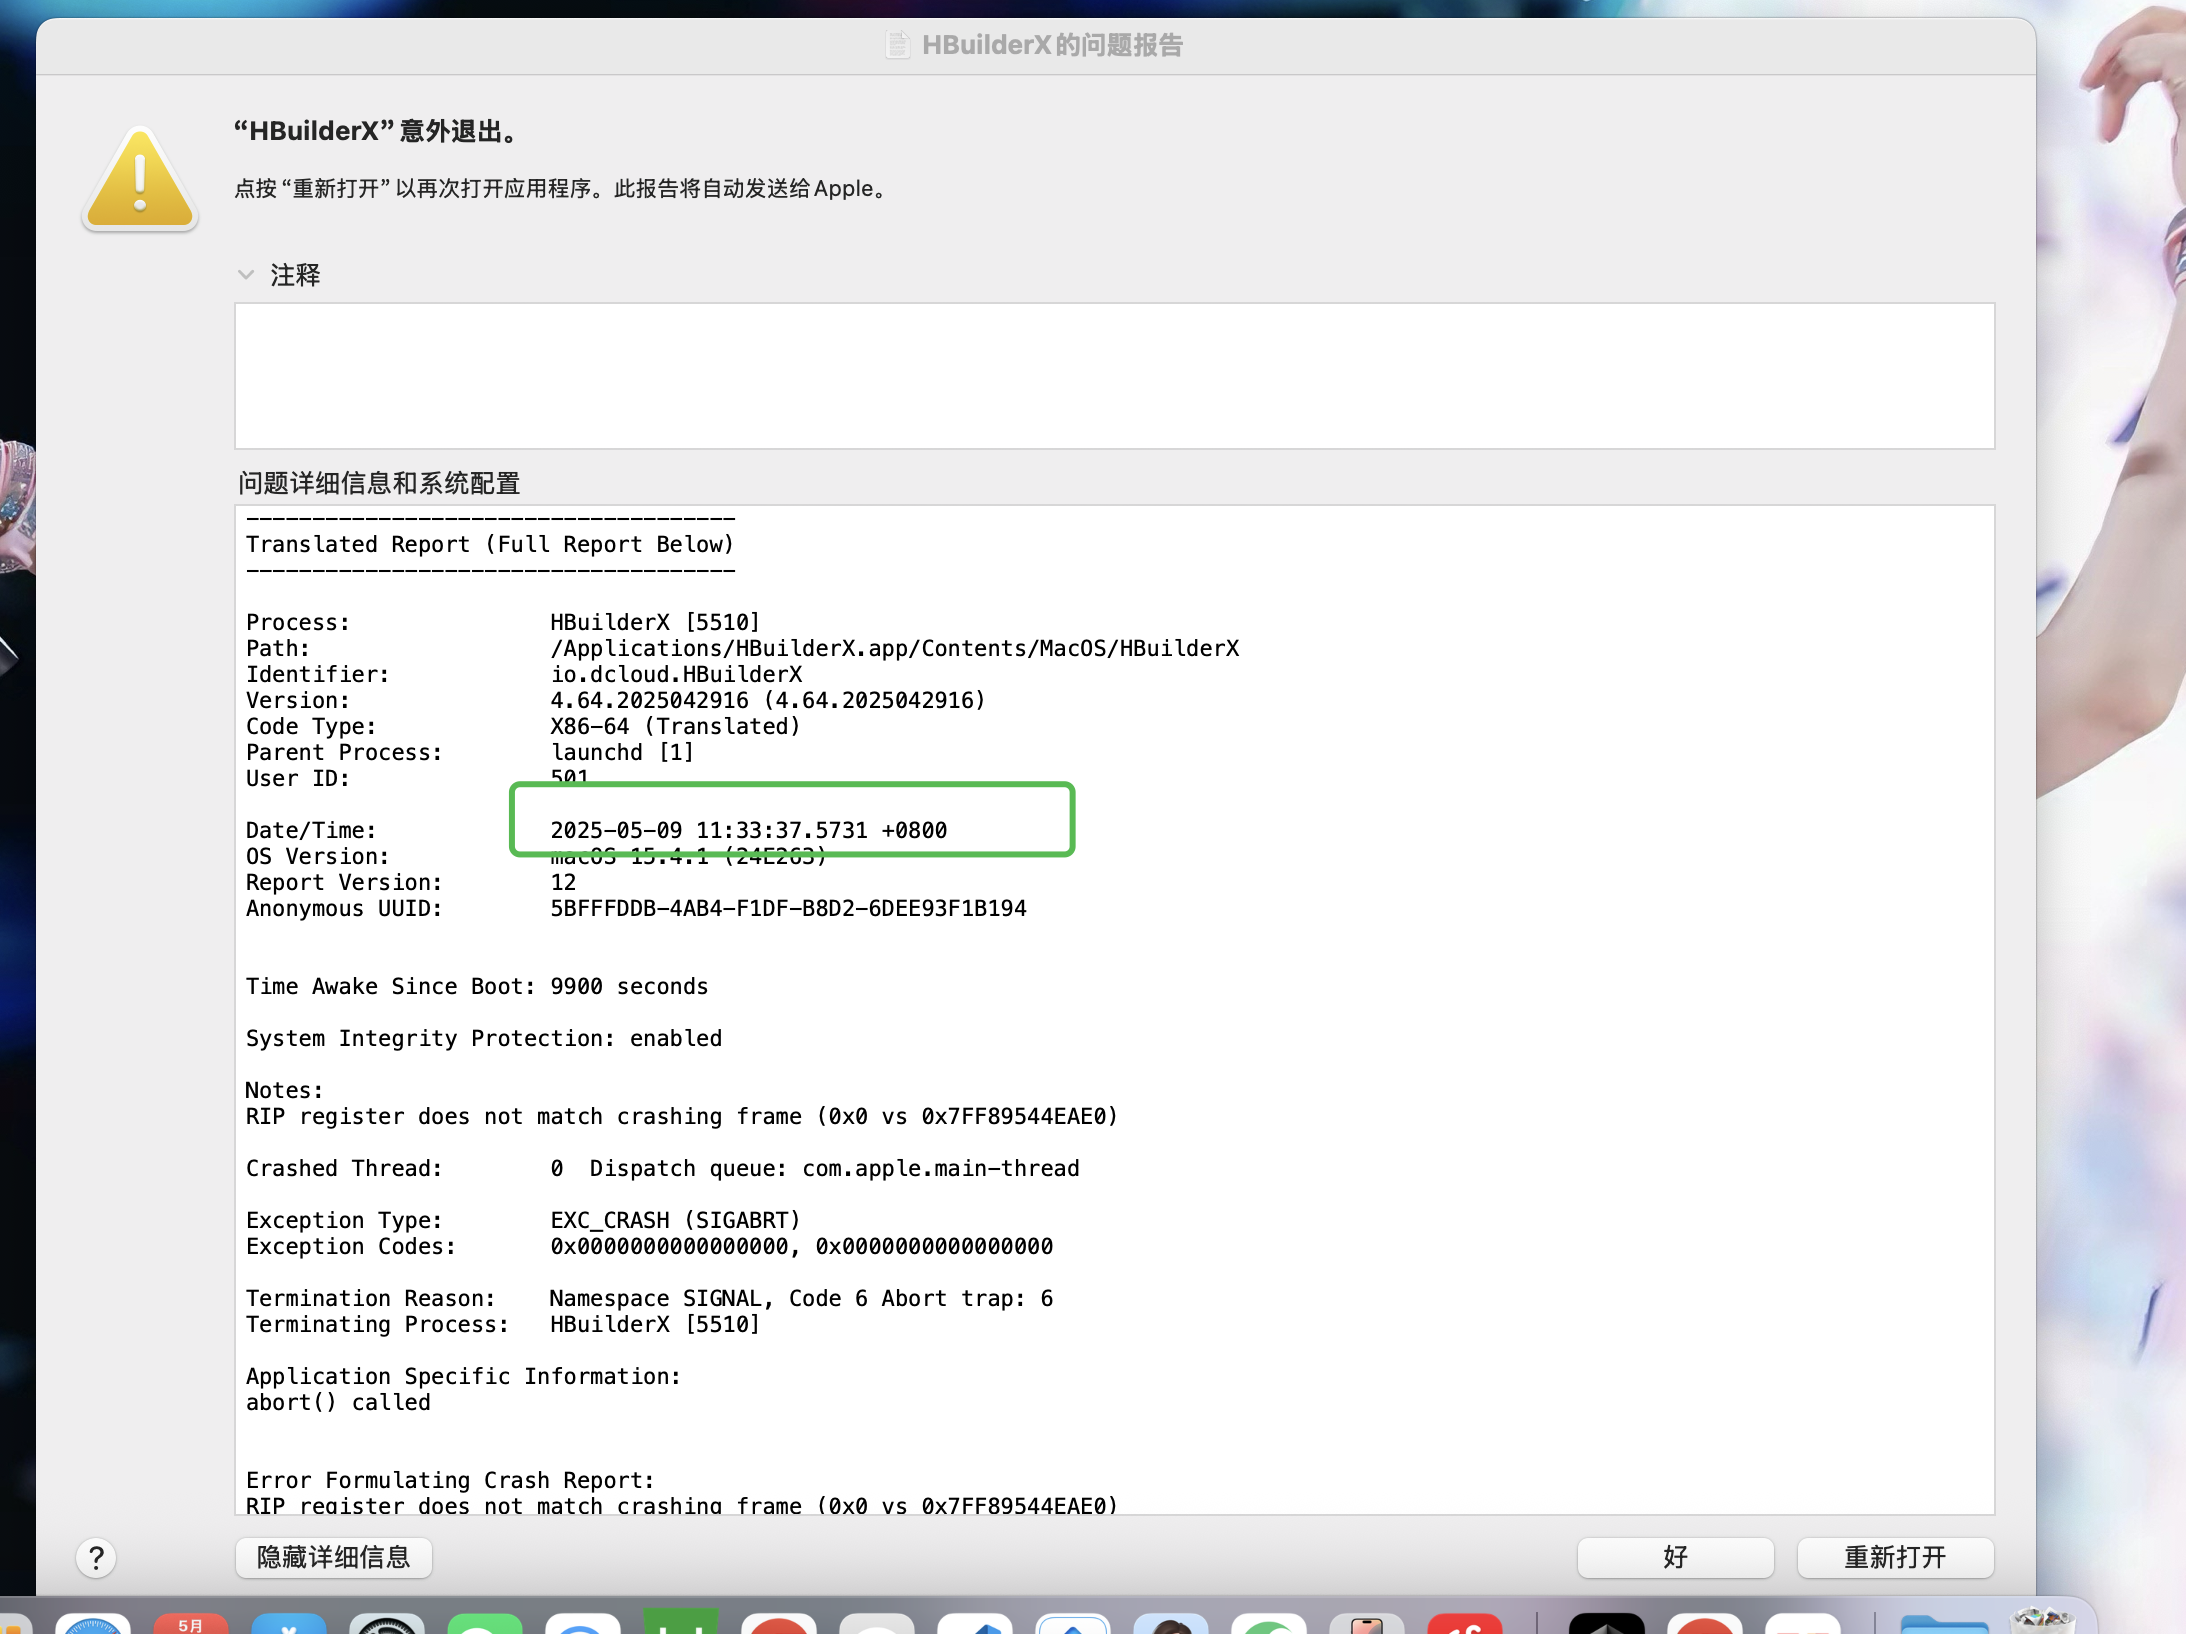
Task: Click the 问题详细信息和系统配置 label
Action: [379, 483]
